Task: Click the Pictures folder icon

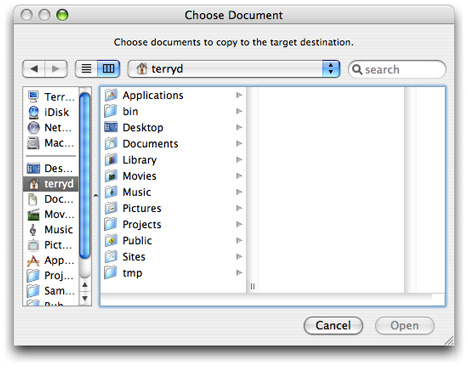Action: [111, 208]
